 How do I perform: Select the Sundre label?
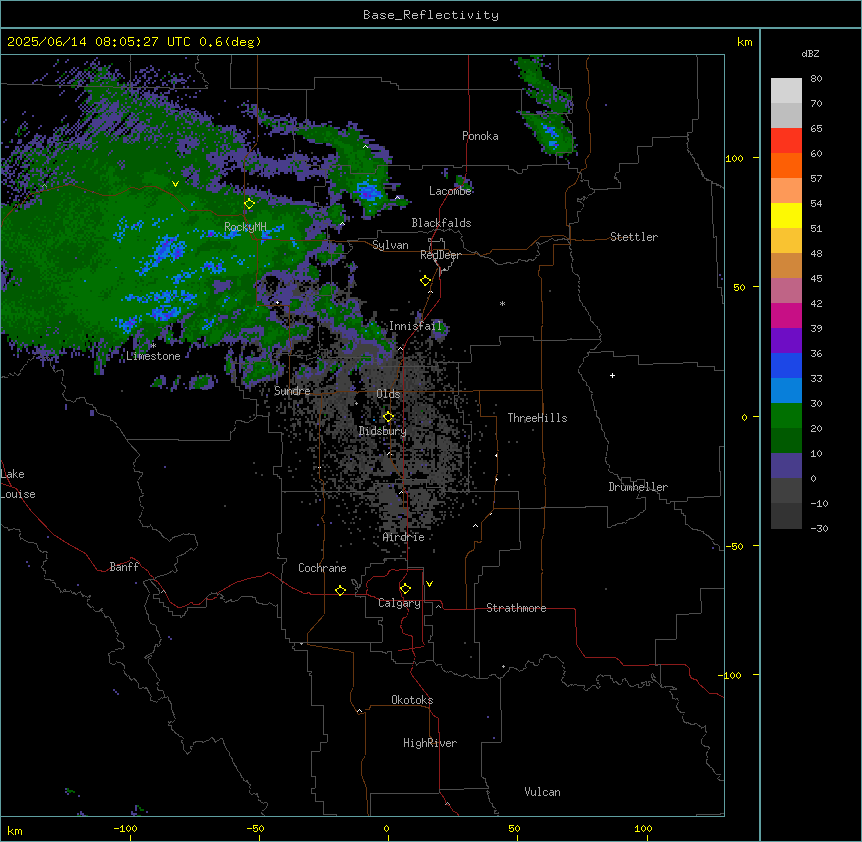(292, 391)
